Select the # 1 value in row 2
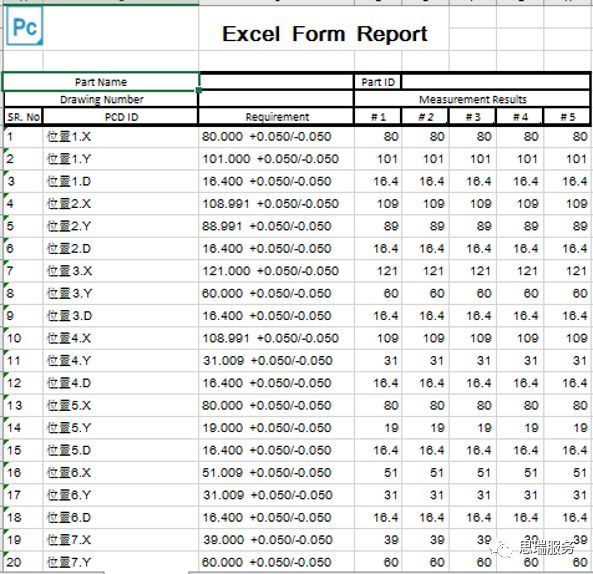The height and width of the screenshot is (574, 593). pos(378,159)
